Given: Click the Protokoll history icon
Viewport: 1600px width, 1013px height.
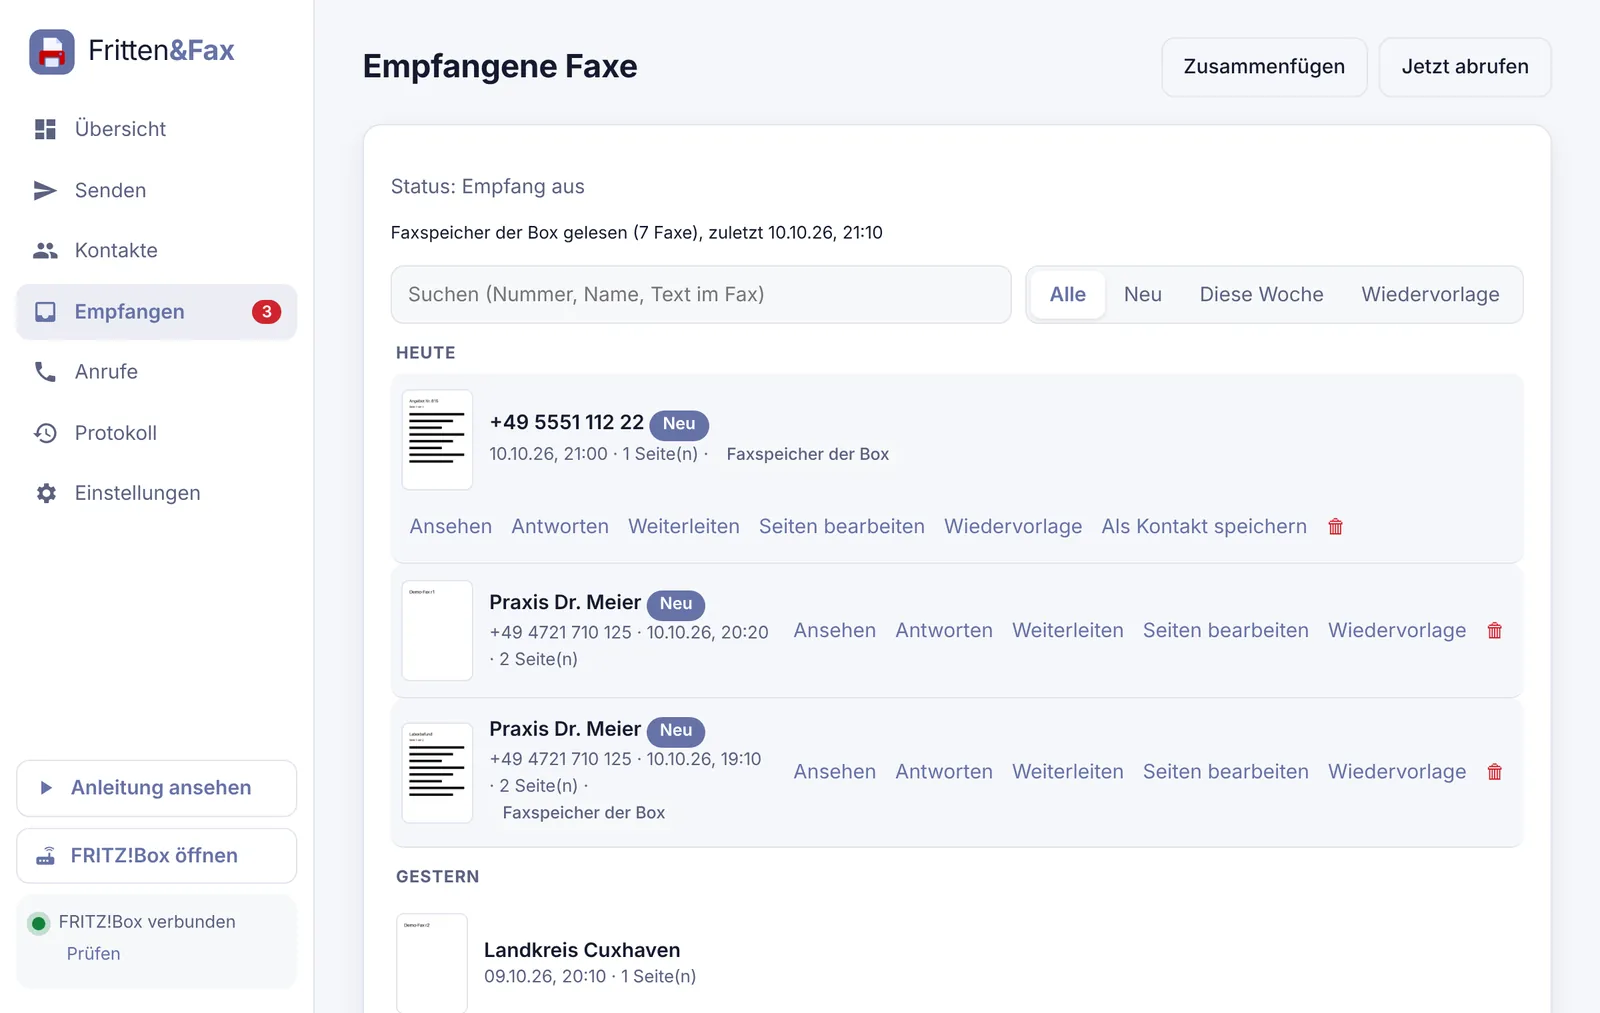Looking at the screenshot, I should click(45, 433).
